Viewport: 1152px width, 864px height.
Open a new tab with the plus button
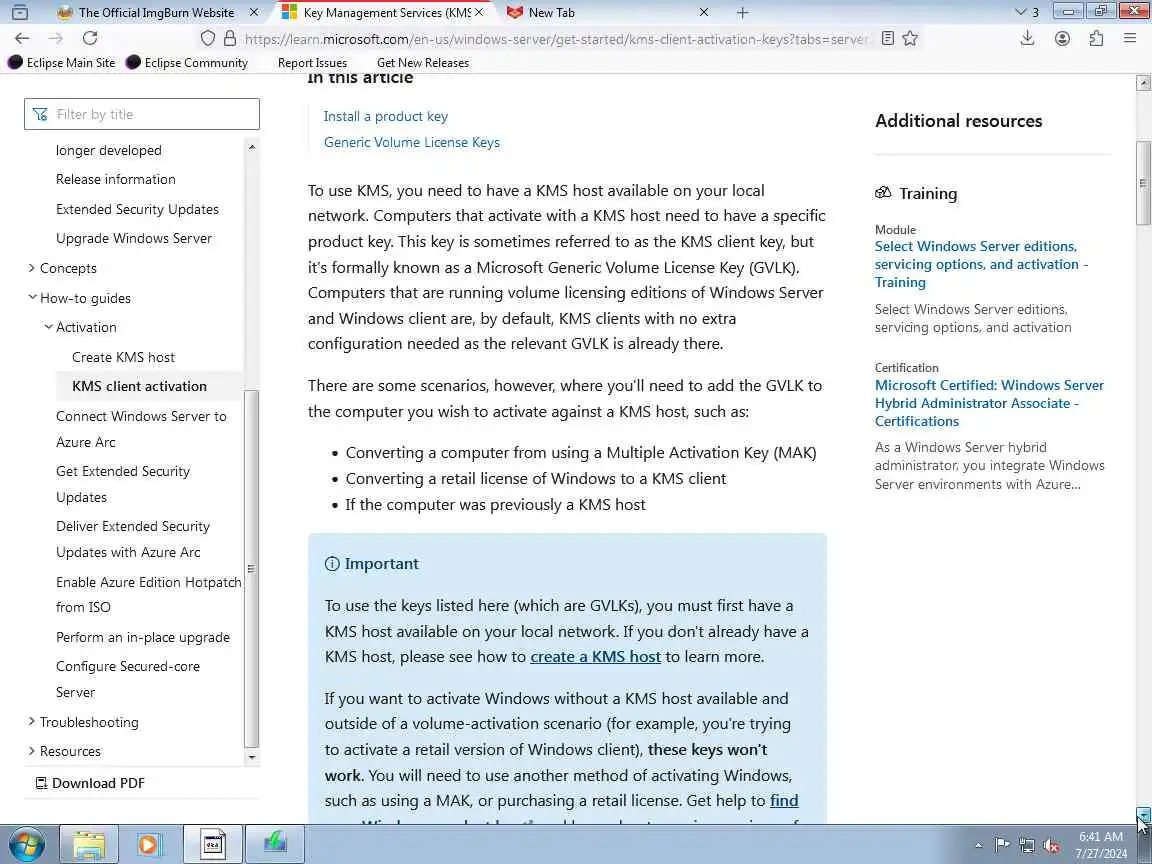tap(742, 12)
